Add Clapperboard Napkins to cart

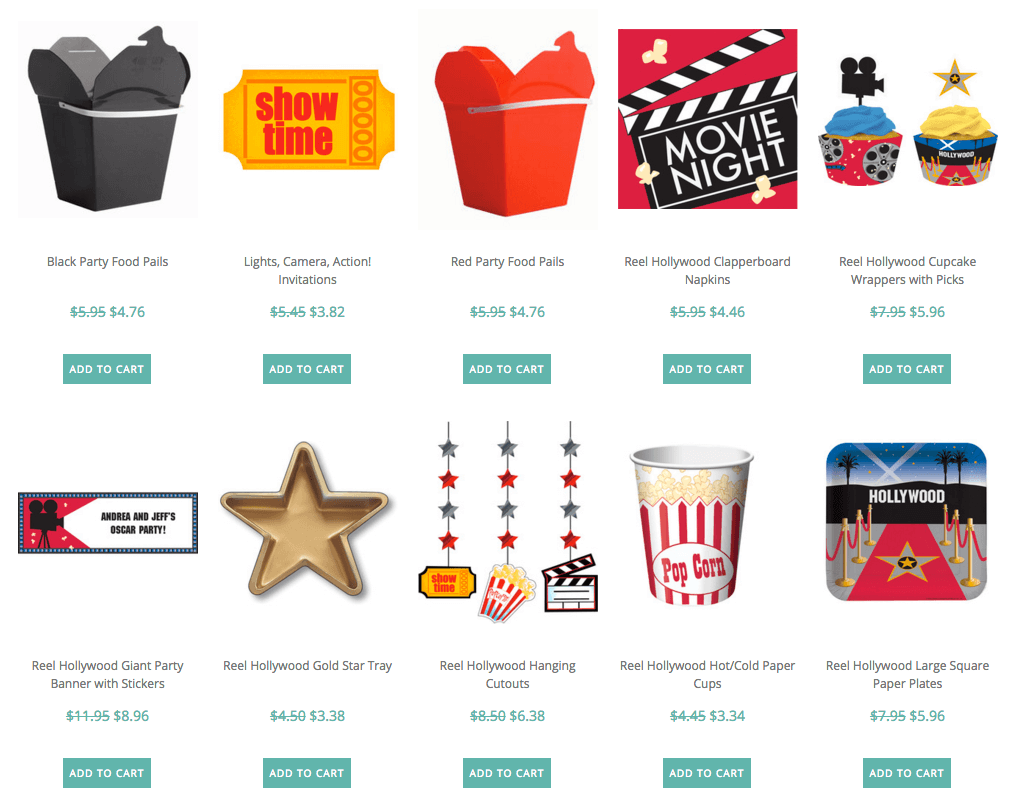point(707,369)
